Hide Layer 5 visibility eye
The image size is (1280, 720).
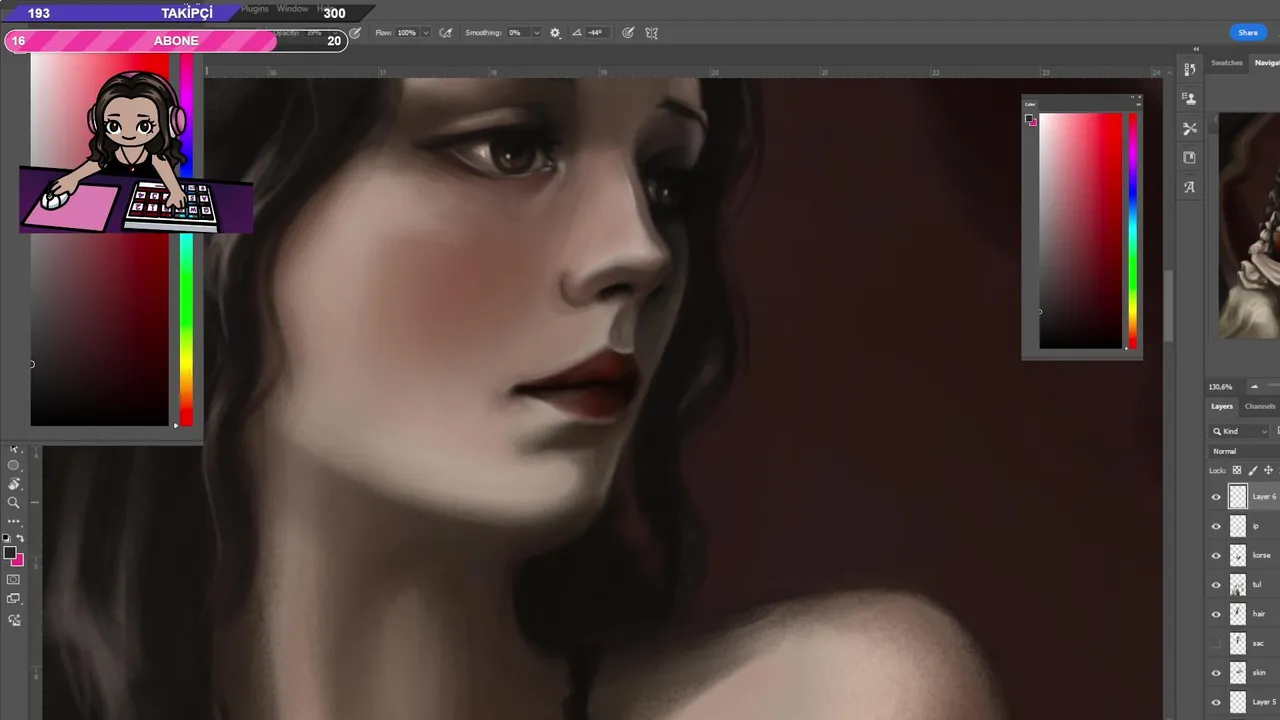coord(1216,702)
